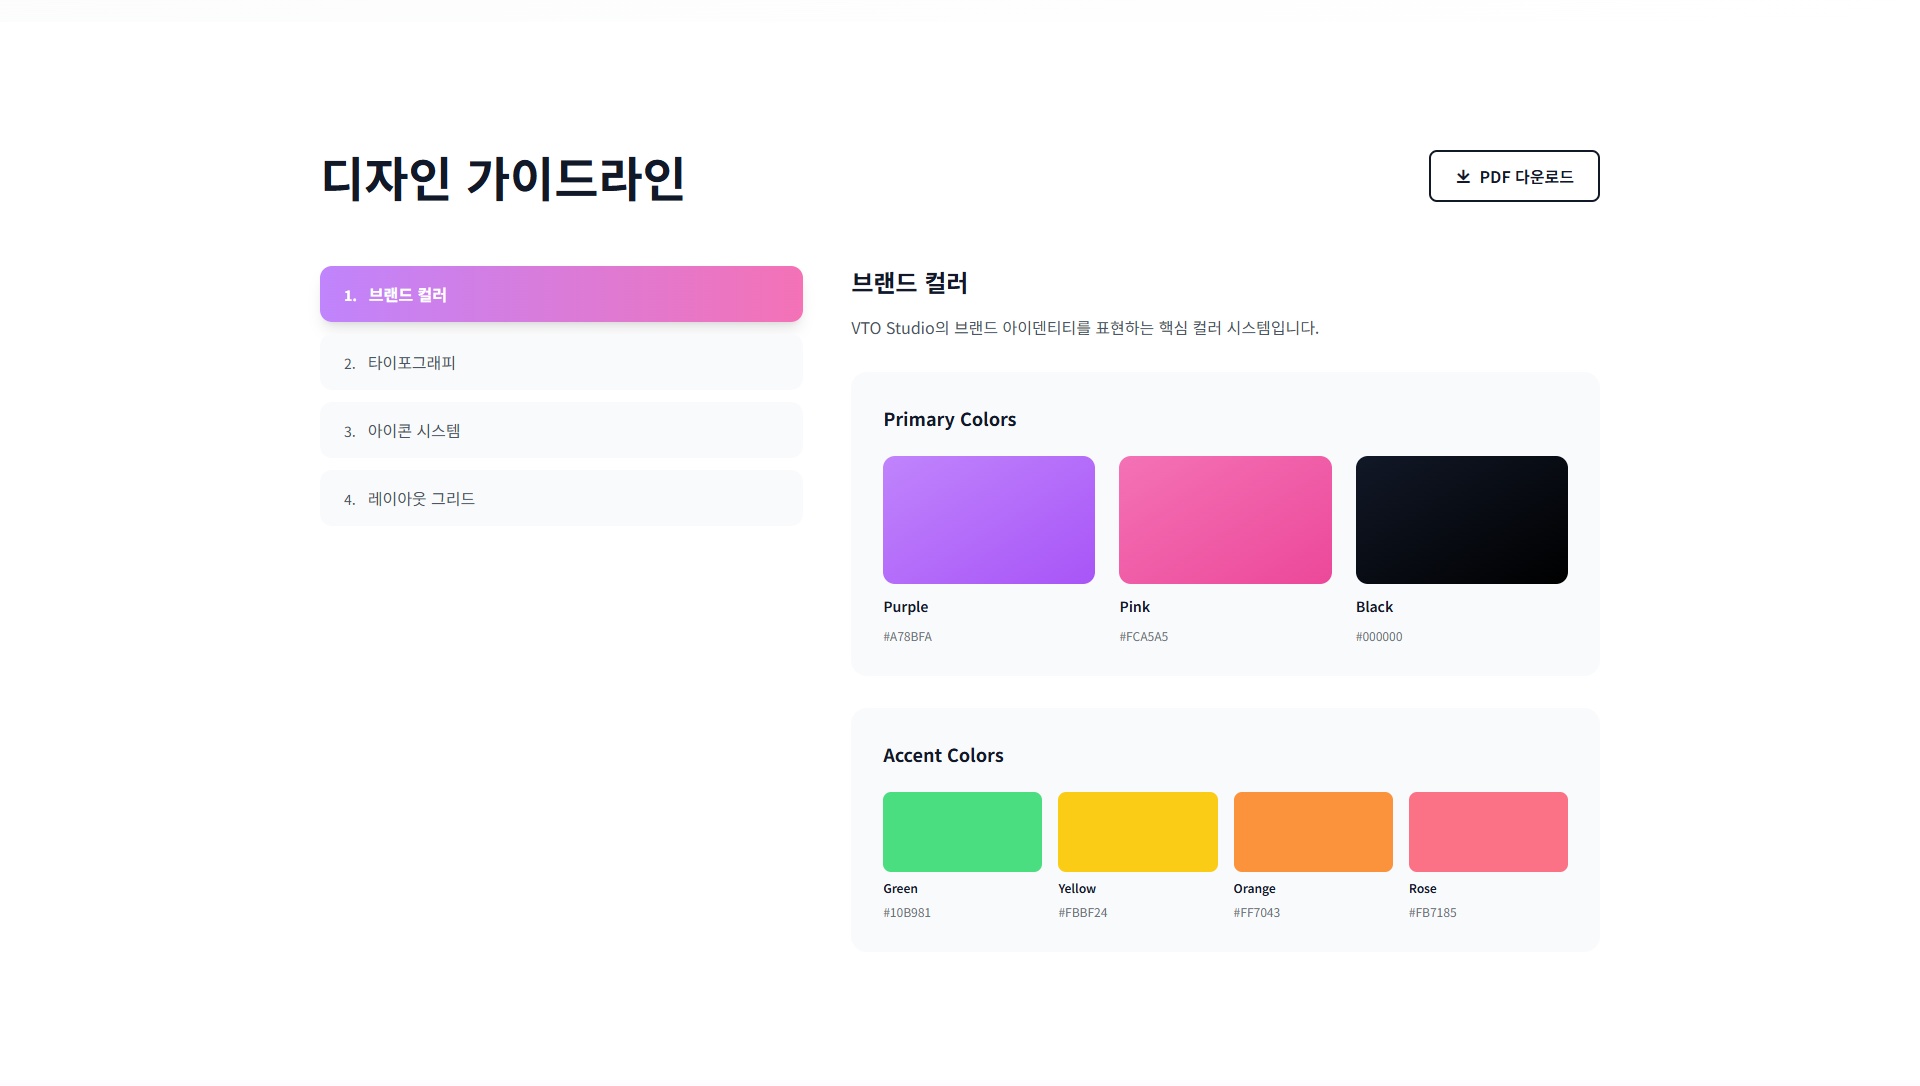Select the Pink gradient swatch

point(1225,520)
